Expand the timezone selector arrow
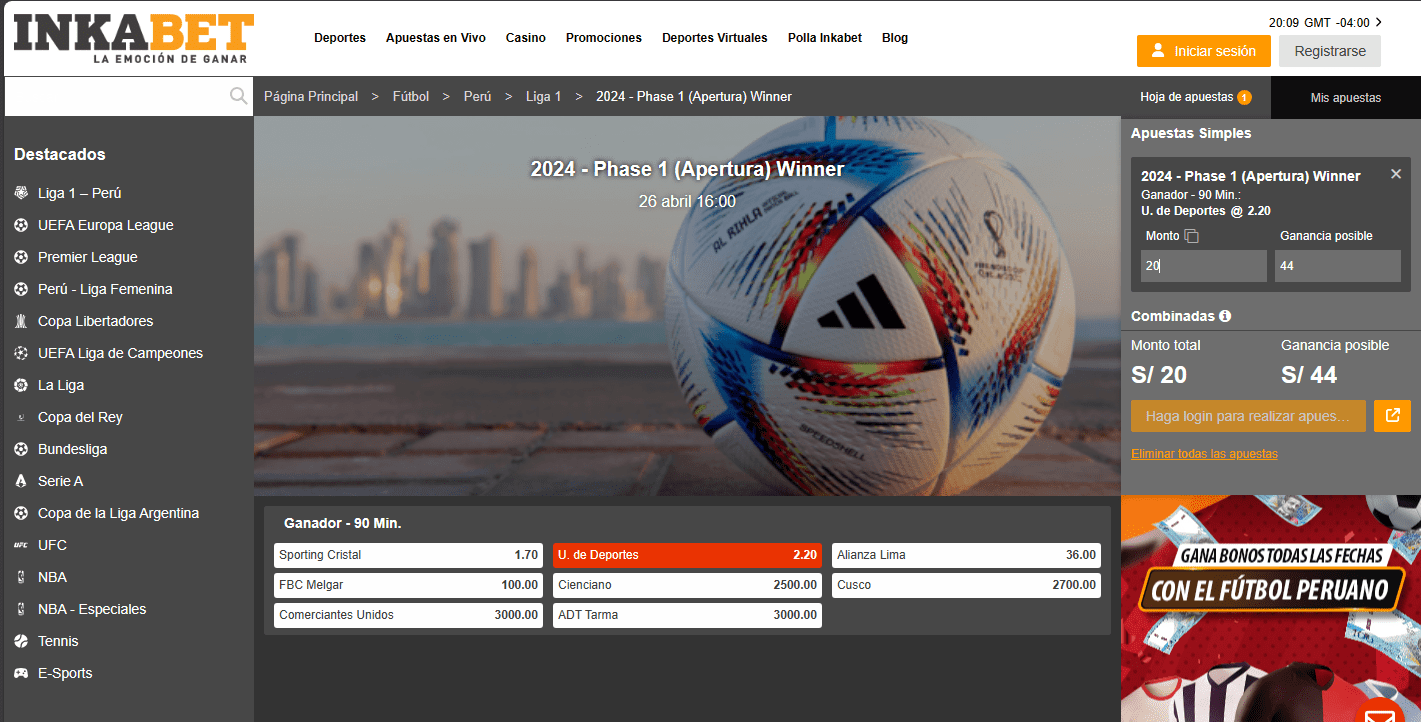Screen dimensions: 1421x722 pyautogui.click(x=1380, y=22)
